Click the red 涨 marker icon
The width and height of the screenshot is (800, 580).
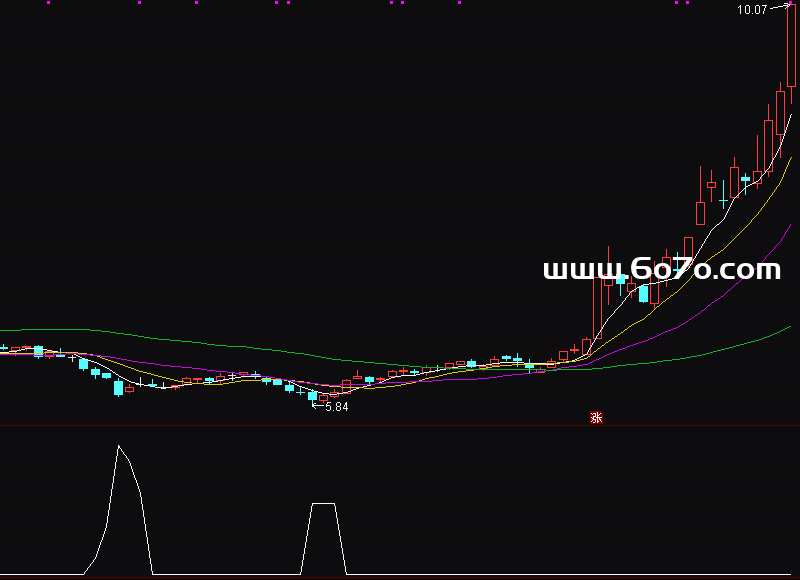coord(597,418)
